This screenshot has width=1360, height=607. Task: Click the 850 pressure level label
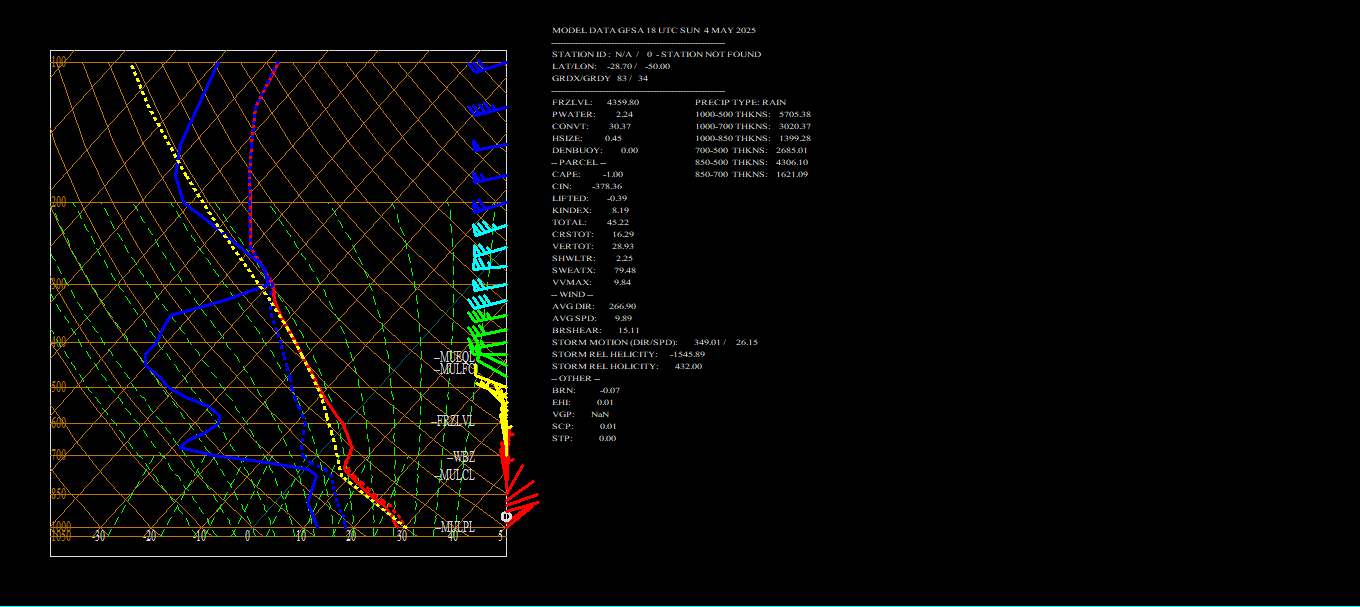click(x=59, y=494)
